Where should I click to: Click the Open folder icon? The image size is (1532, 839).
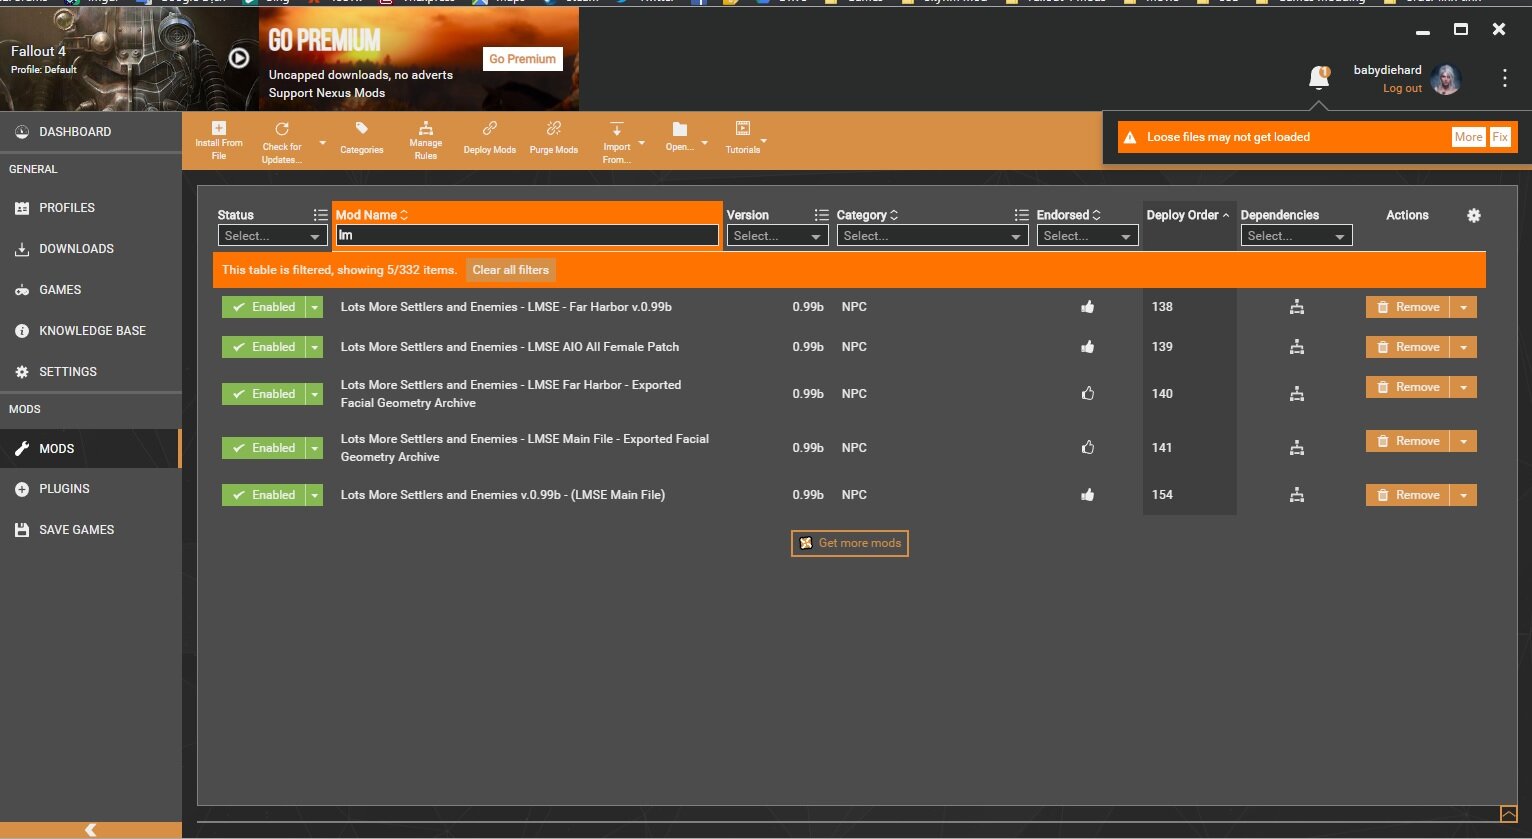coord(680,129)
